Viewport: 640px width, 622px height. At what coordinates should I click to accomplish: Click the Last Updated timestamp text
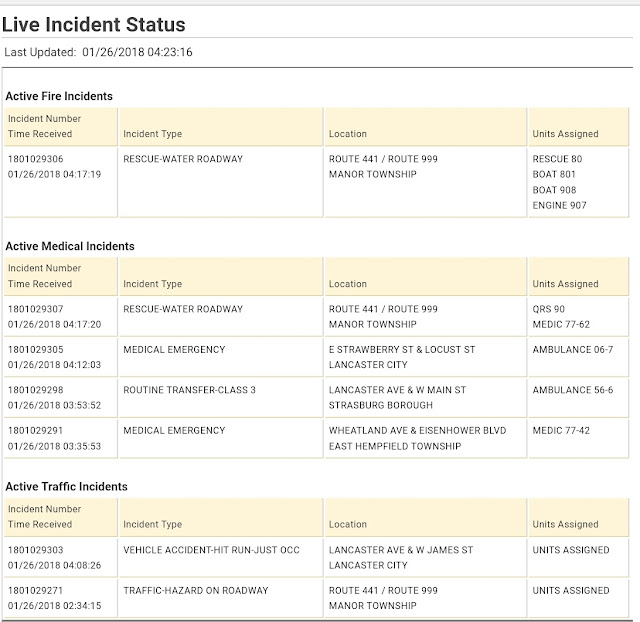point(98,53)
